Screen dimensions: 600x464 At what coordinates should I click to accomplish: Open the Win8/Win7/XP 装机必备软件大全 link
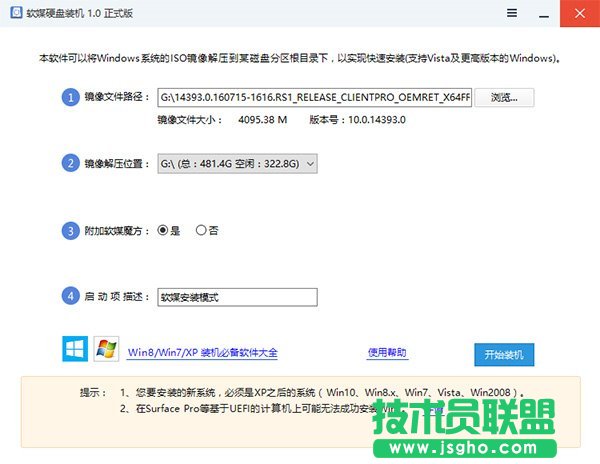[x=203, y=352]
